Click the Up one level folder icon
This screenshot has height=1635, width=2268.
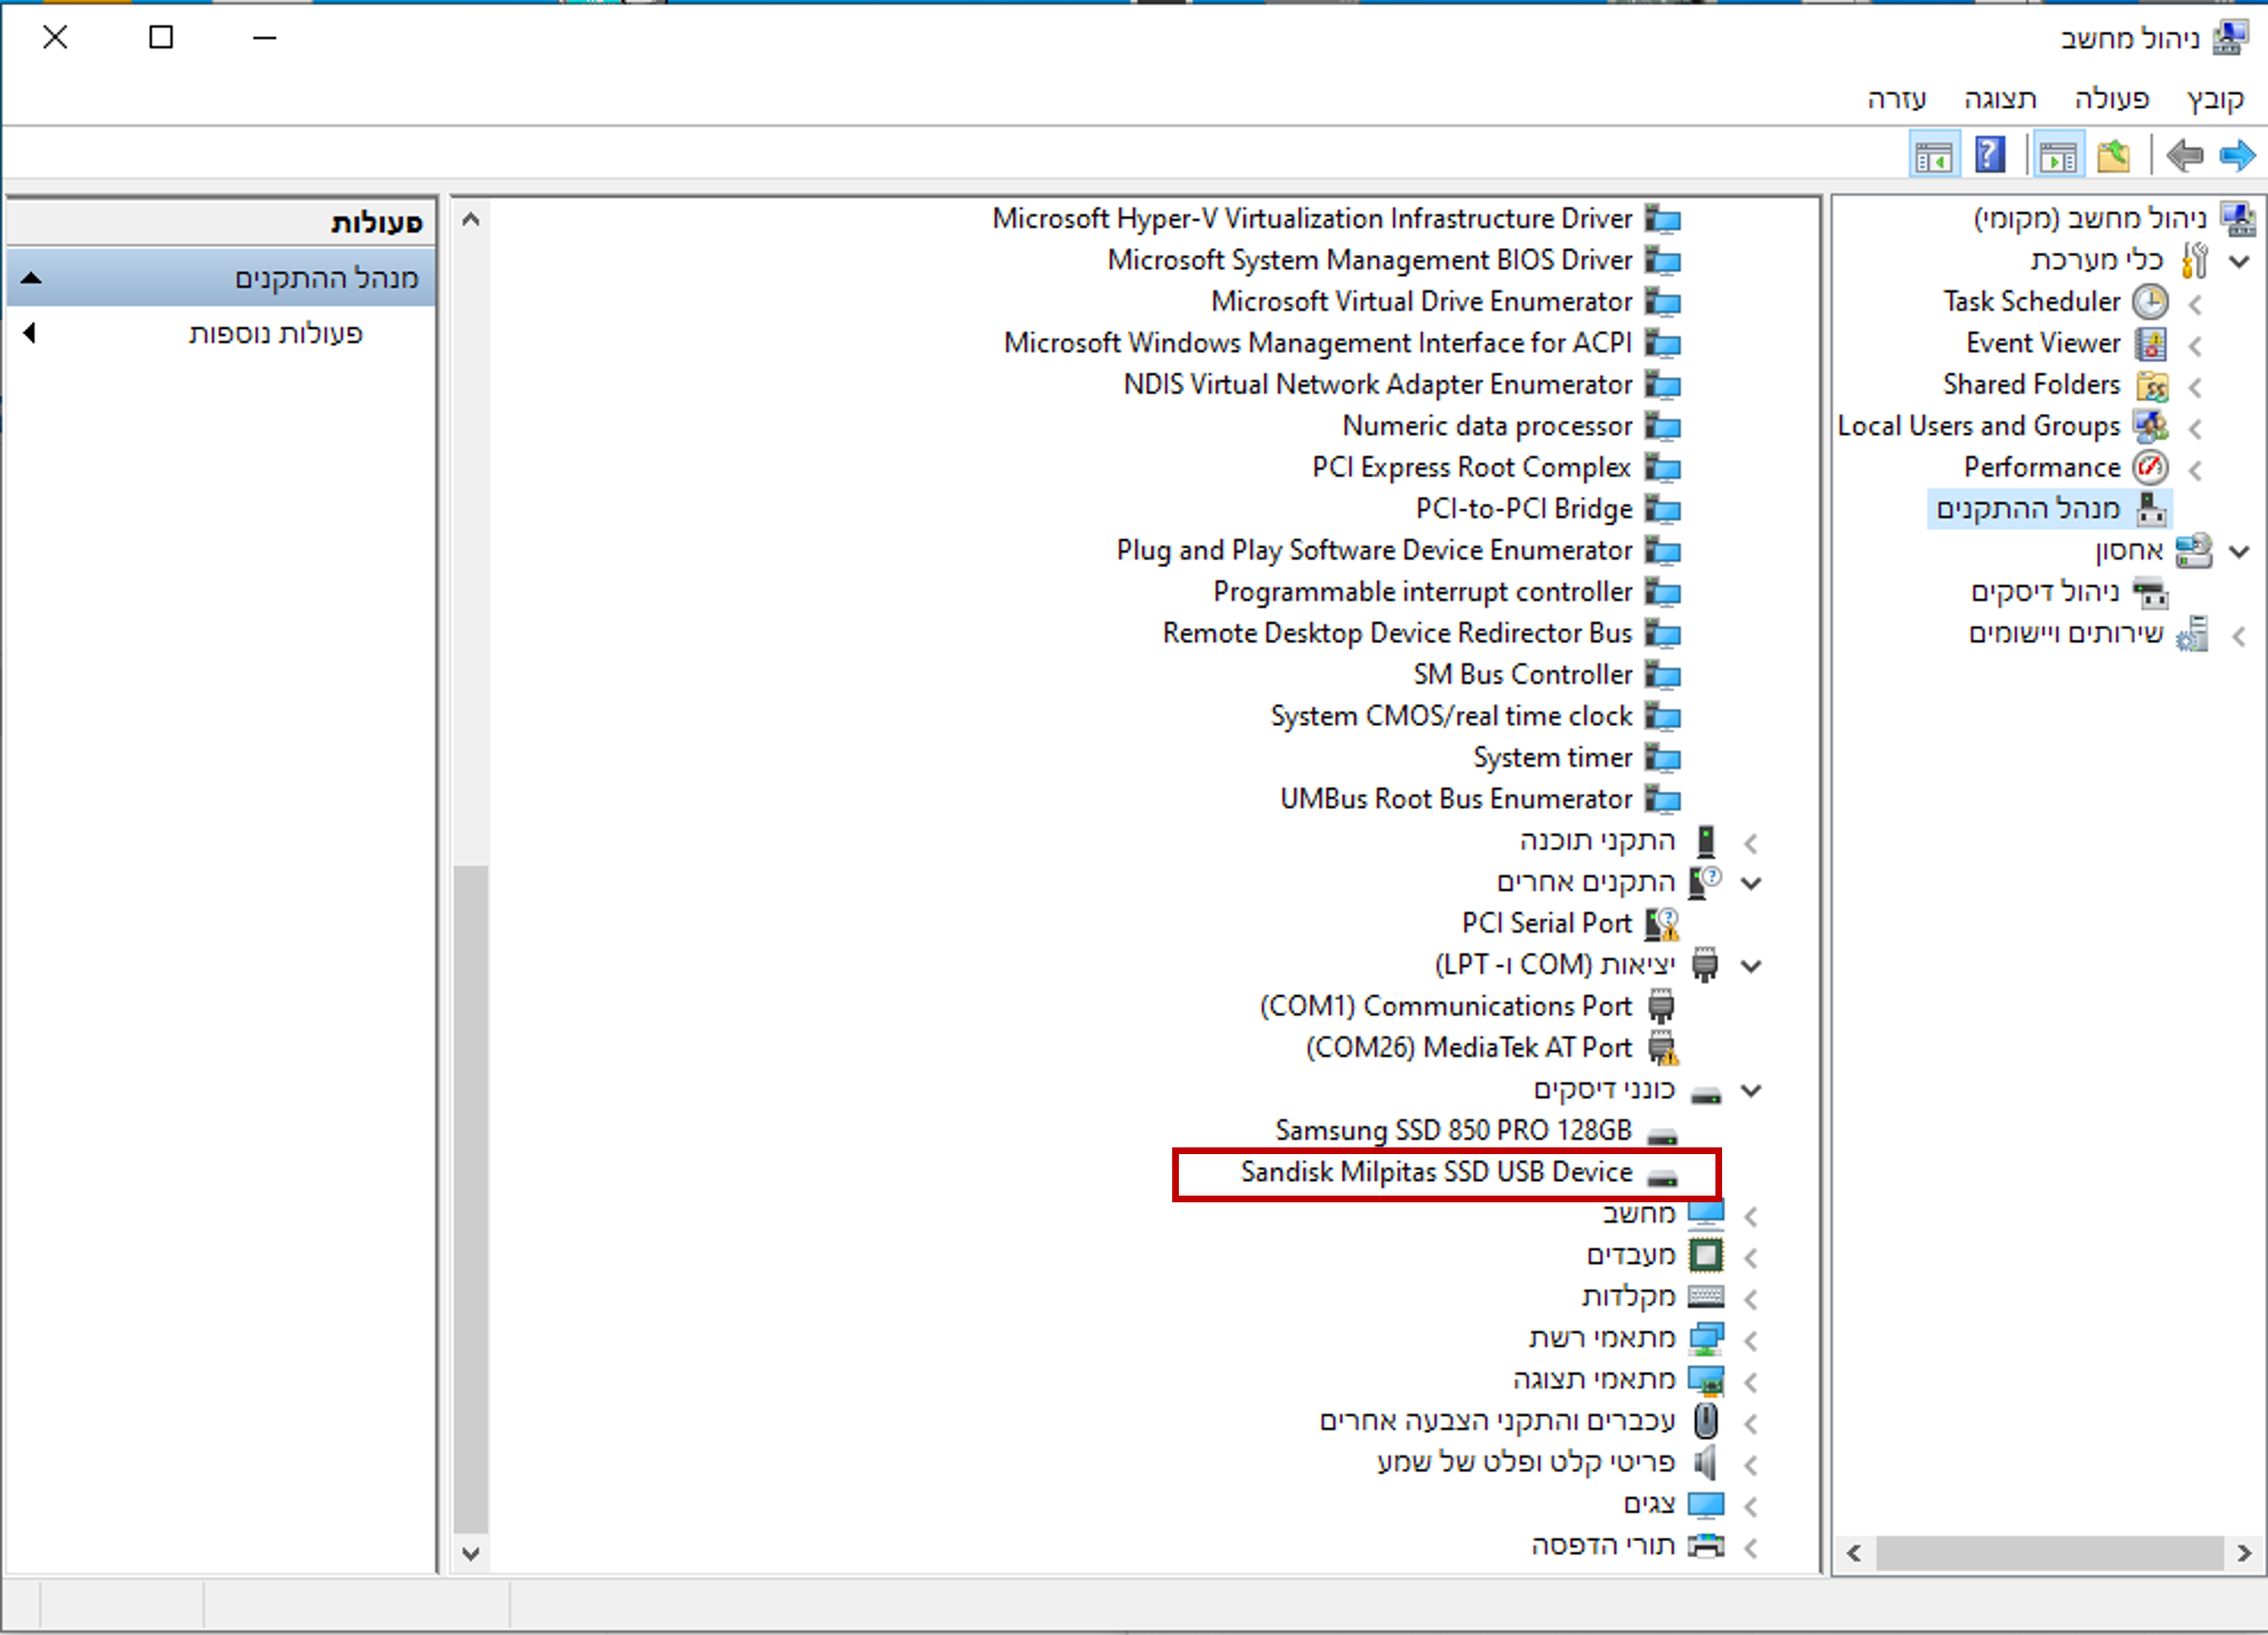tap(2113, 156)
